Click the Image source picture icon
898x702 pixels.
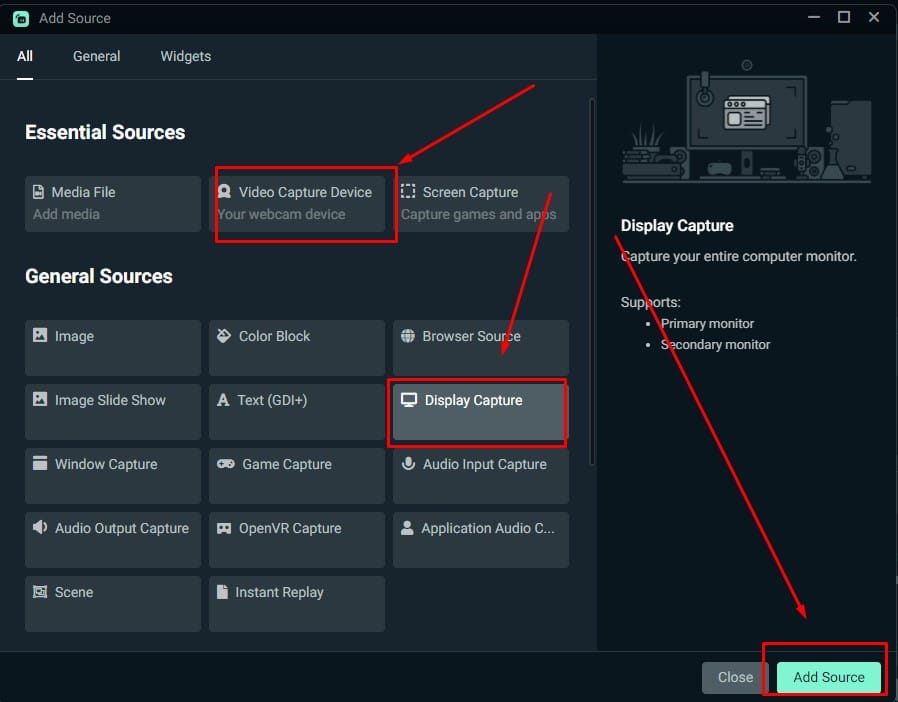coord(40,335)
